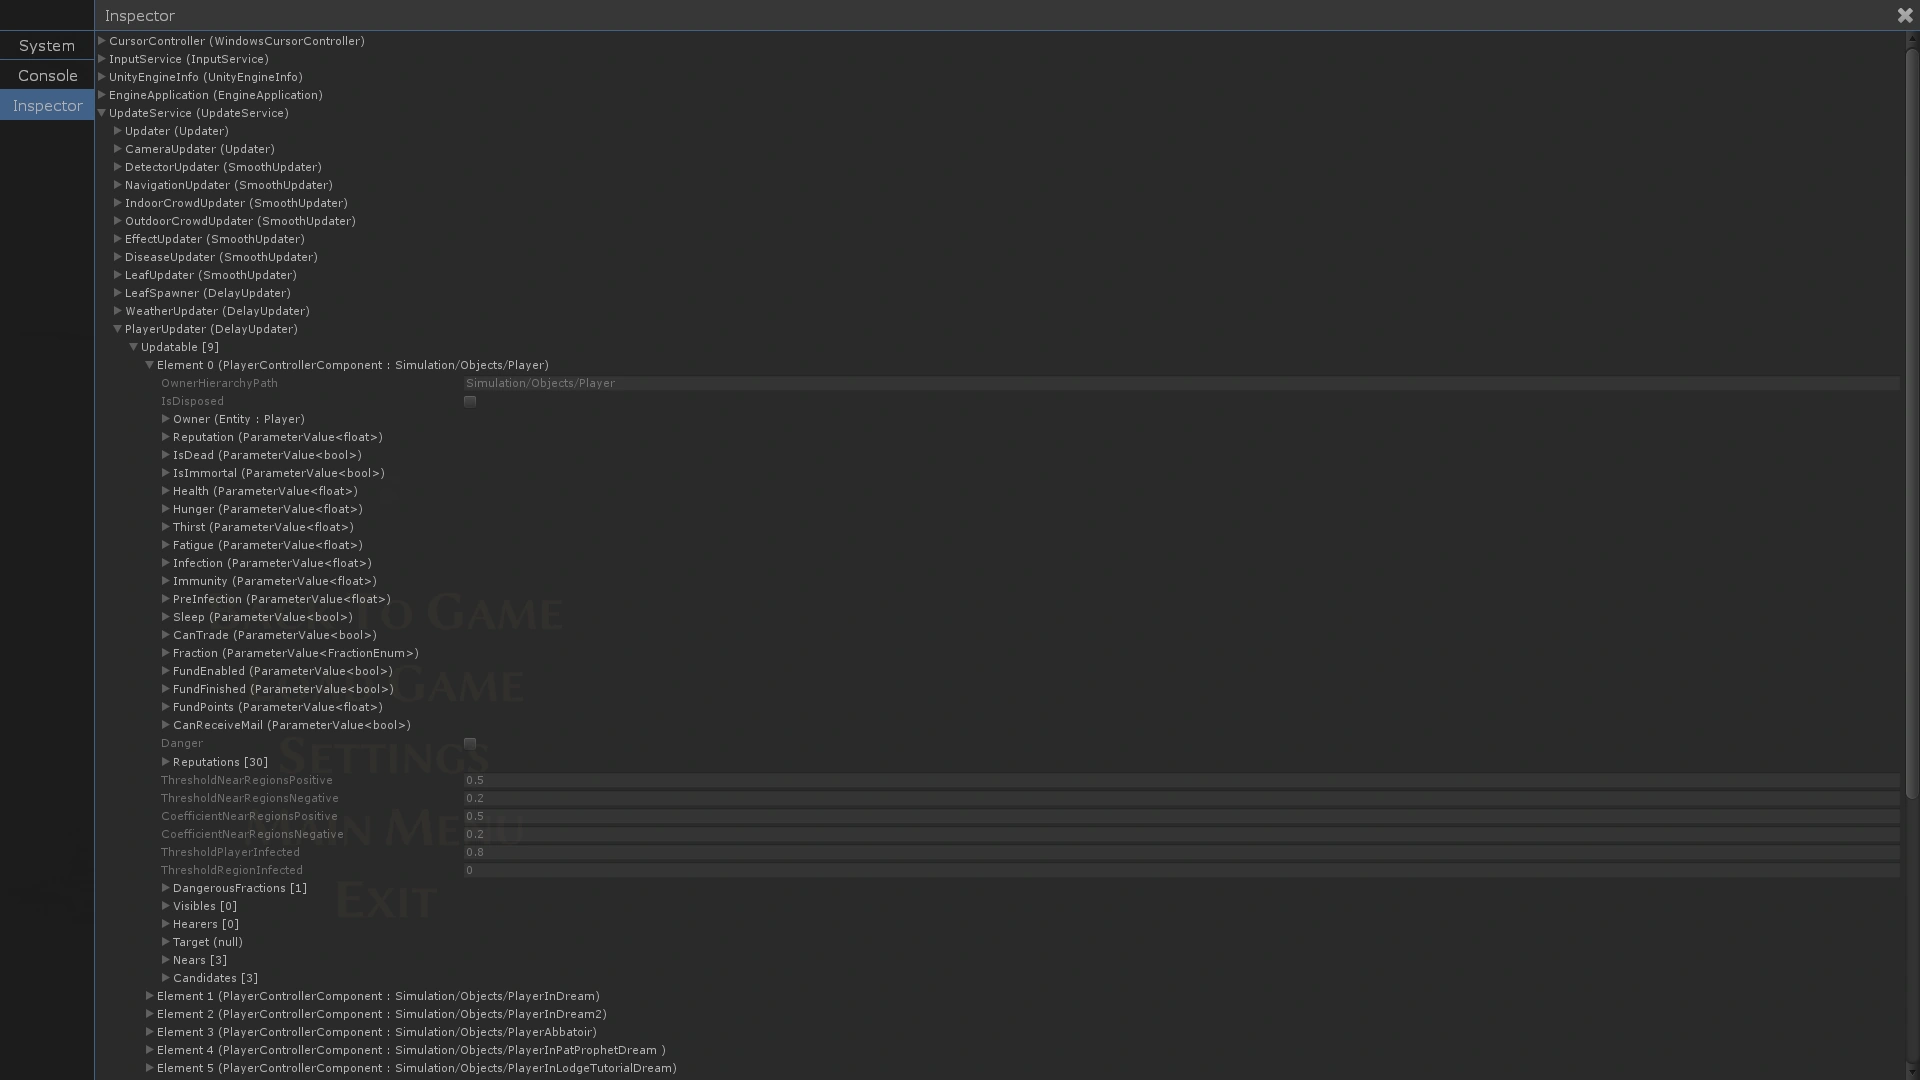Collapse the Updatable [9] arrow
The height and width of the screenshot is (1080, 1920).
coord(134,347)
